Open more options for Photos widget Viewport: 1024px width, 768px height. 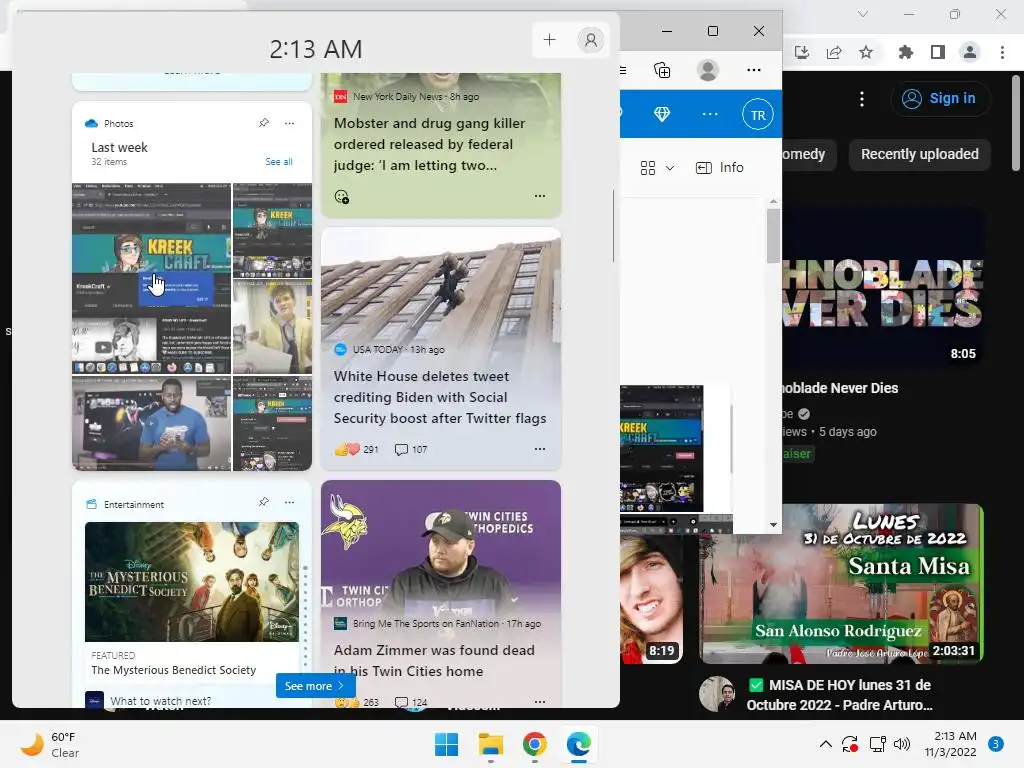pos(289,123)
